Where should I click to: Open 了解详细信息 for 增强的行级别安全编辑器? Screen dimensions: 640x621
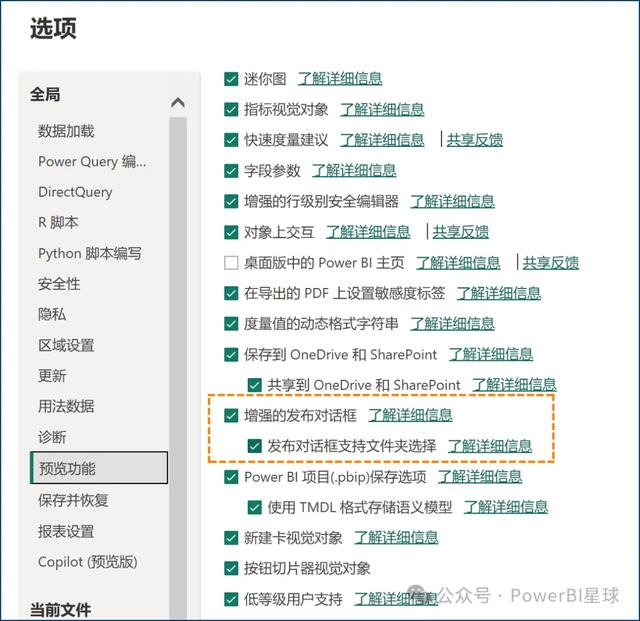click(x=452, y=201)
